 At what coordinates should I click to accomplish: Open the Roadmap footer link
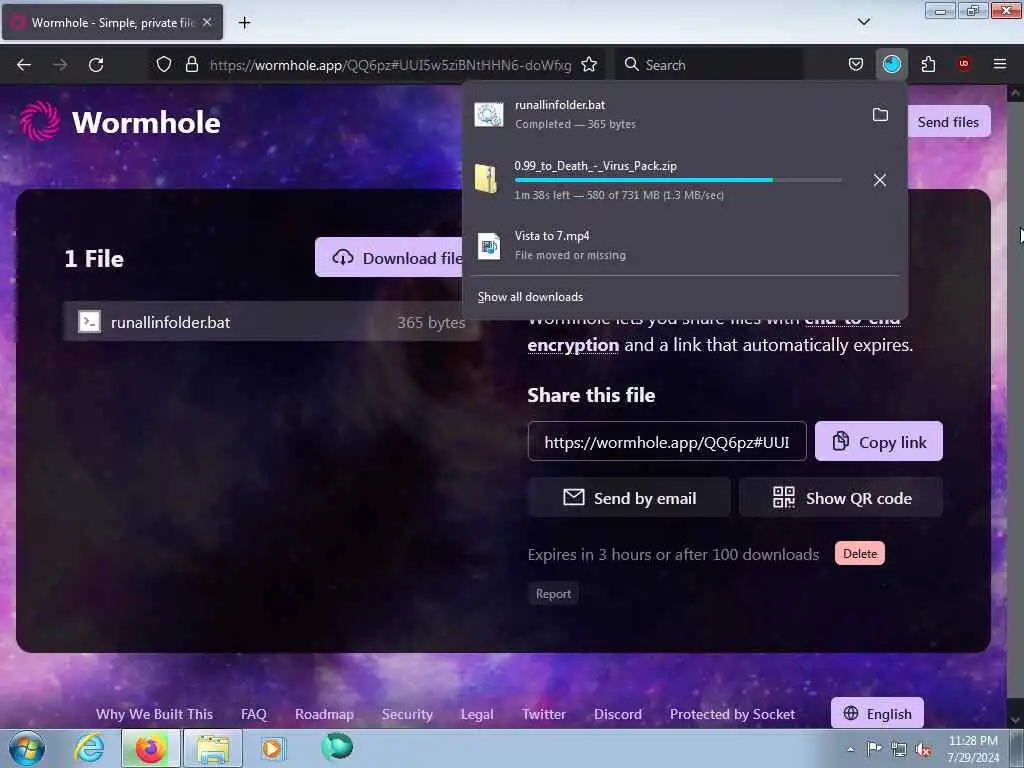(324, 714)
